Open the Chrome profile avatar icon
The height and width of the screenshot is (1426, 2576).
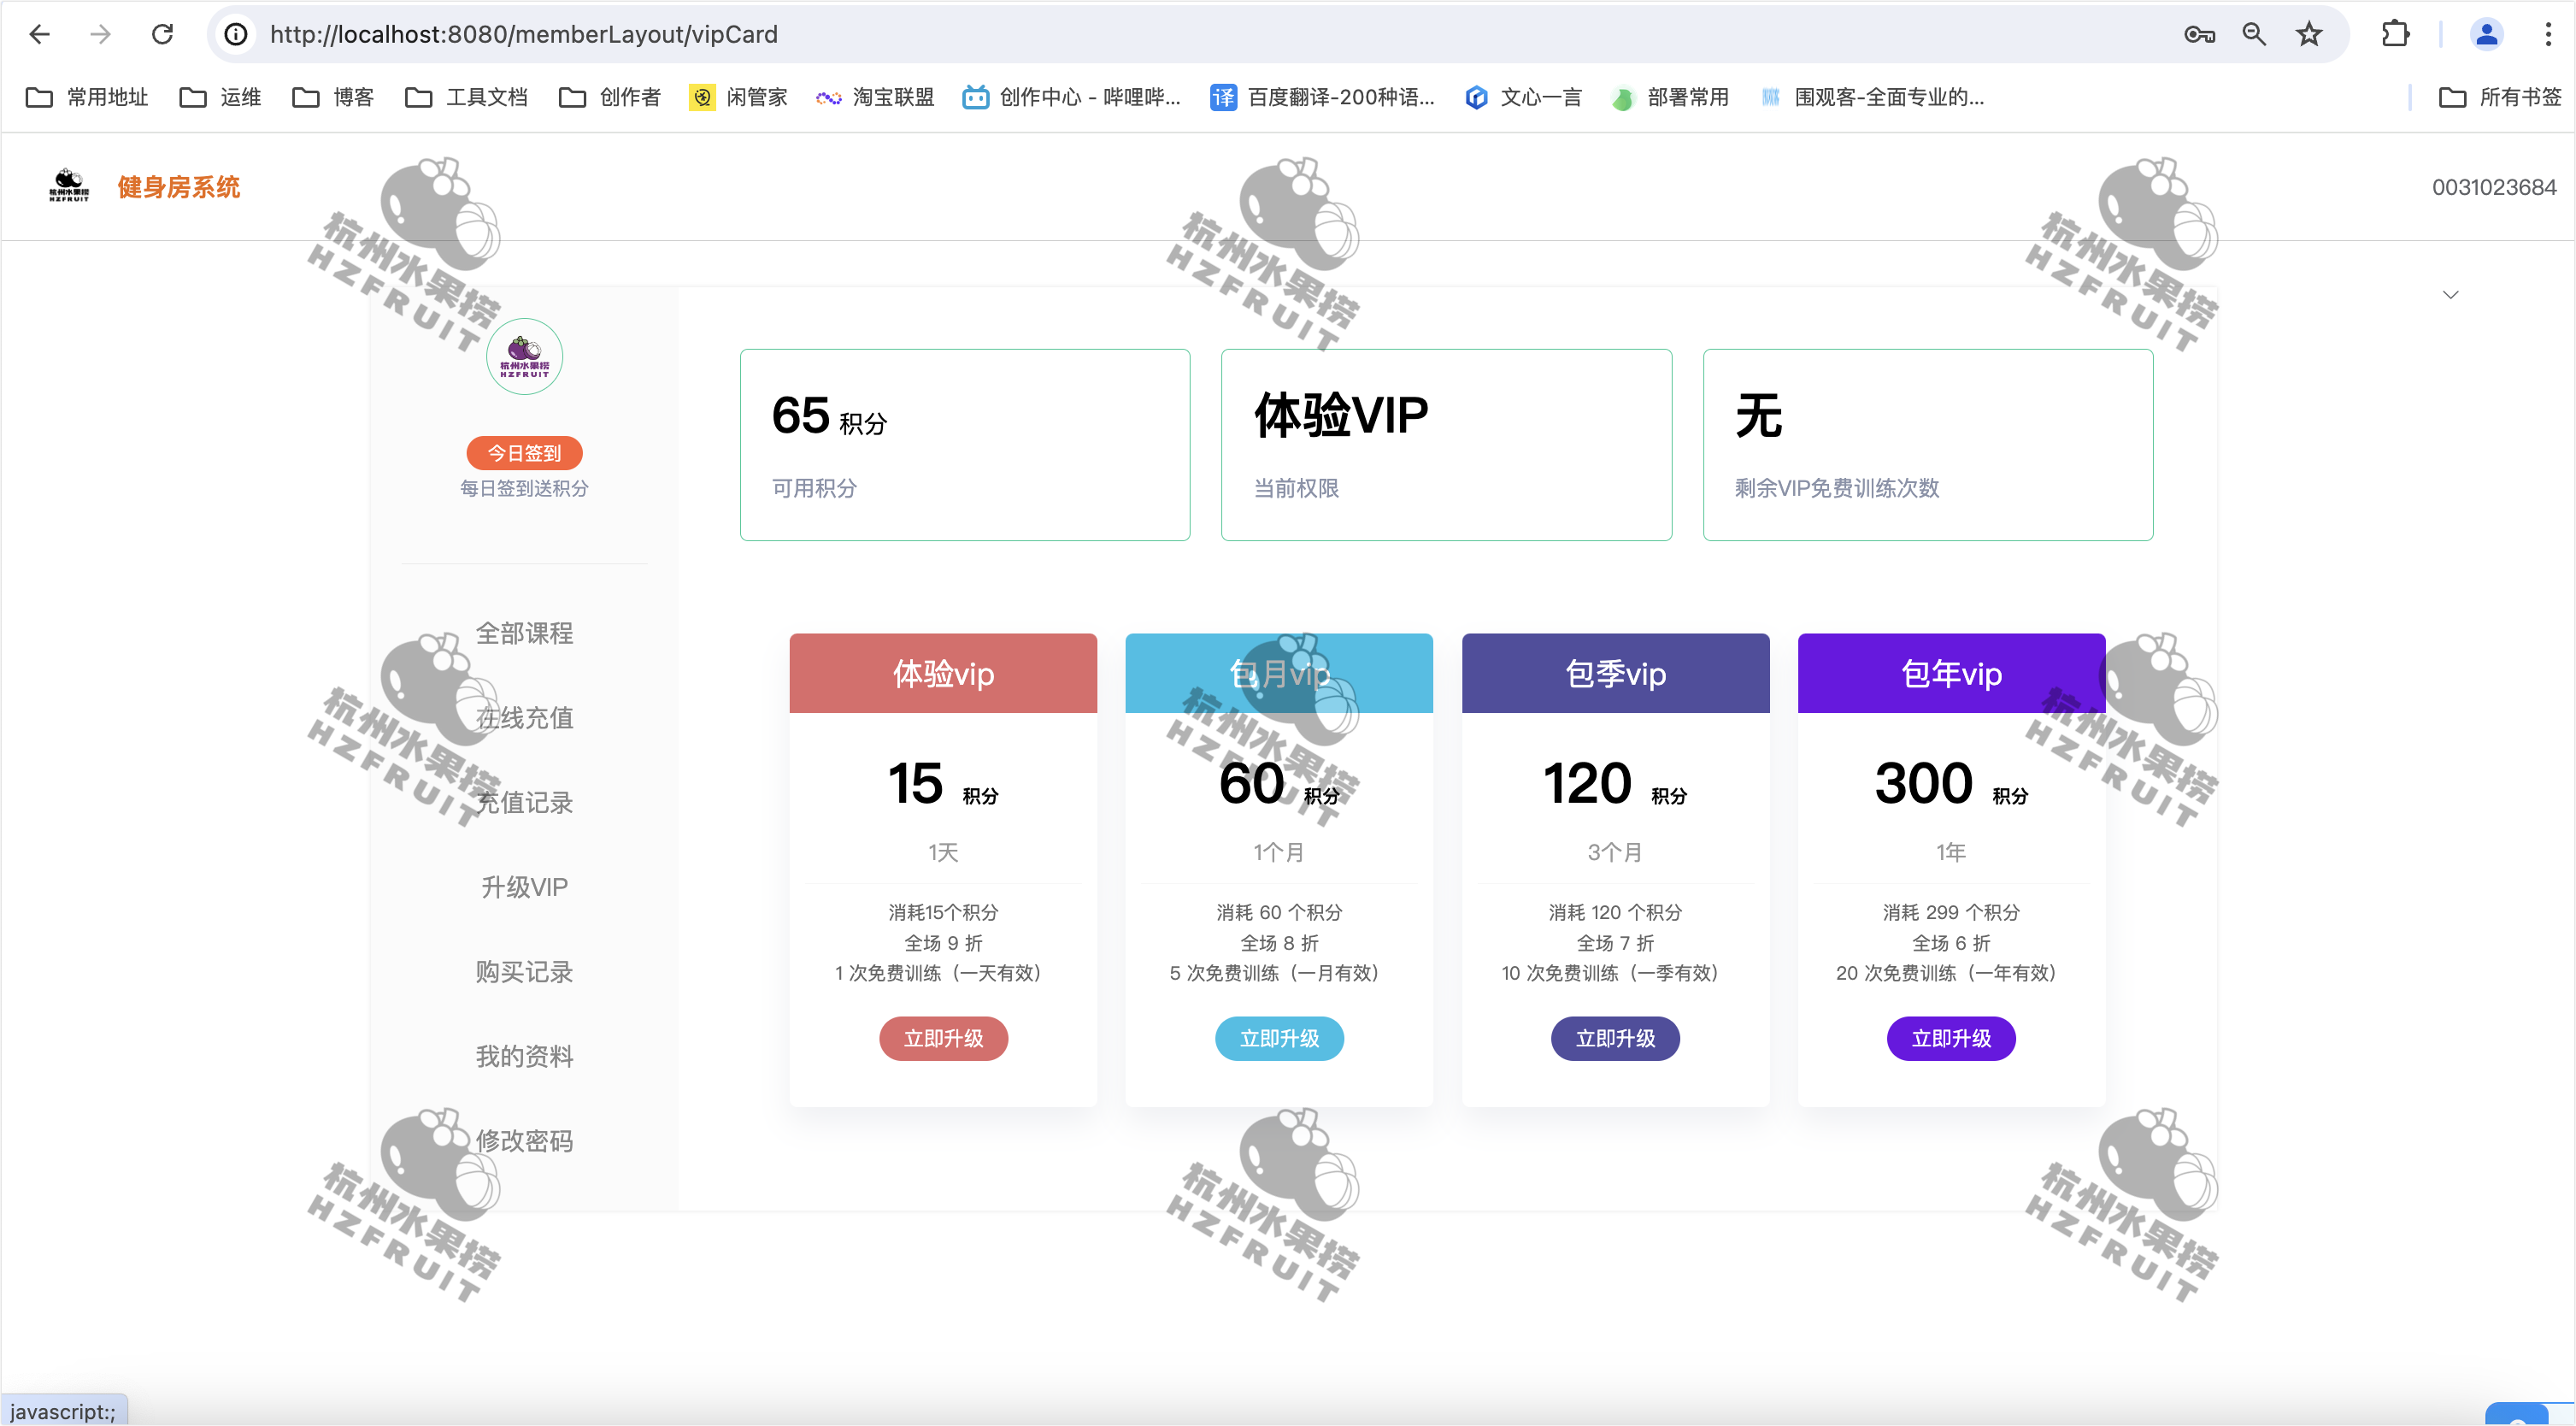[2486, 34]
